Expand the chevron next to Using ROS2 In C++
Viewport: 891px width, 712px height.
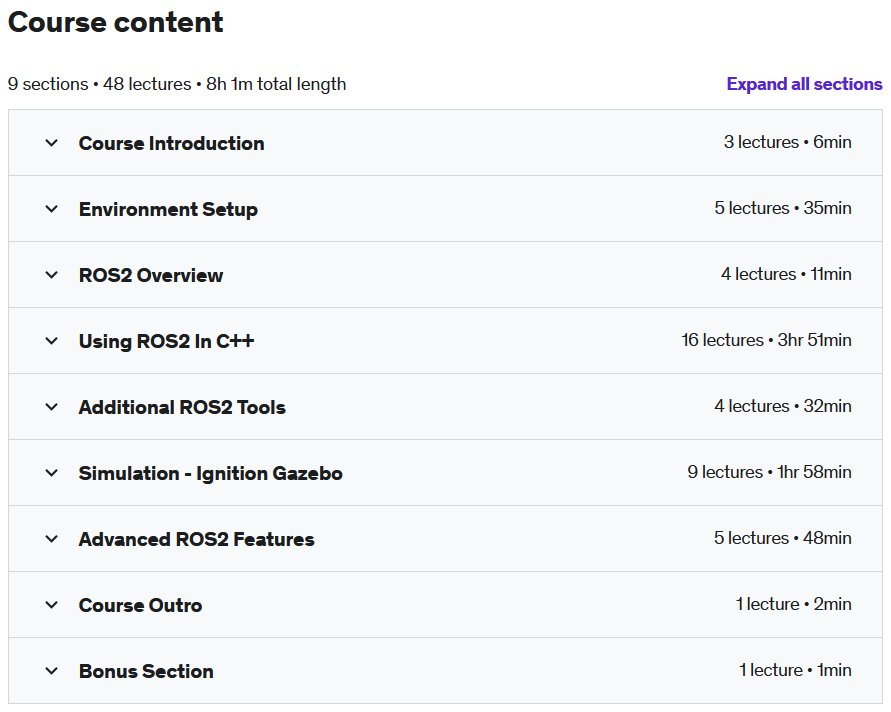52,340
